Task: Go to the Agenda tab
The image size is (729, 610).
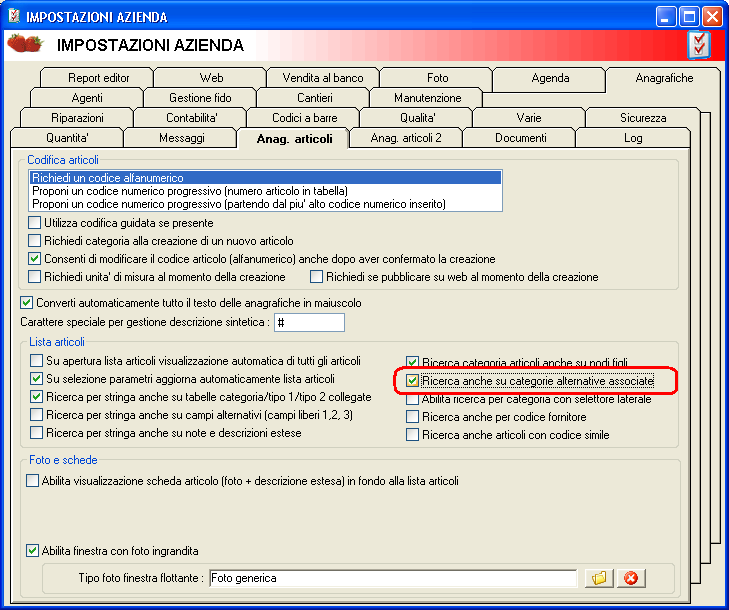Action: coord(550,78)
